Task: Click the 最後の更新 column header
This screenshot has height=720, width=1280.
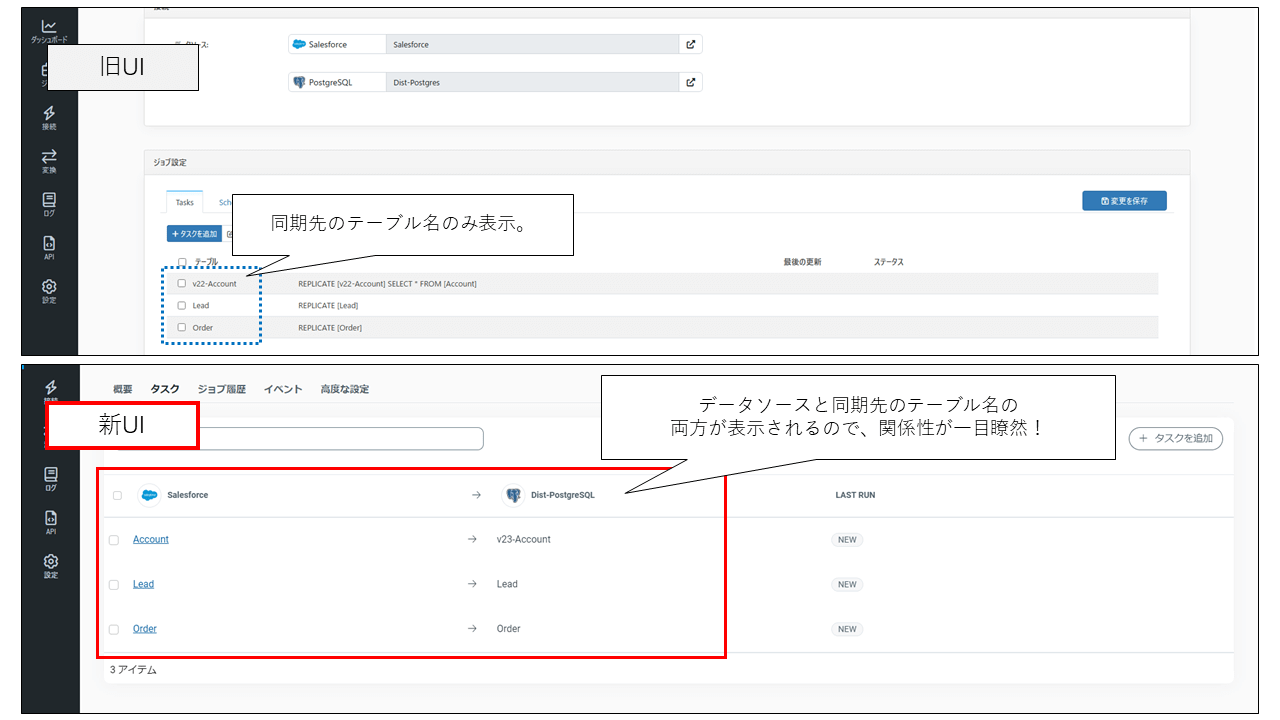Action: coord(802,262)
